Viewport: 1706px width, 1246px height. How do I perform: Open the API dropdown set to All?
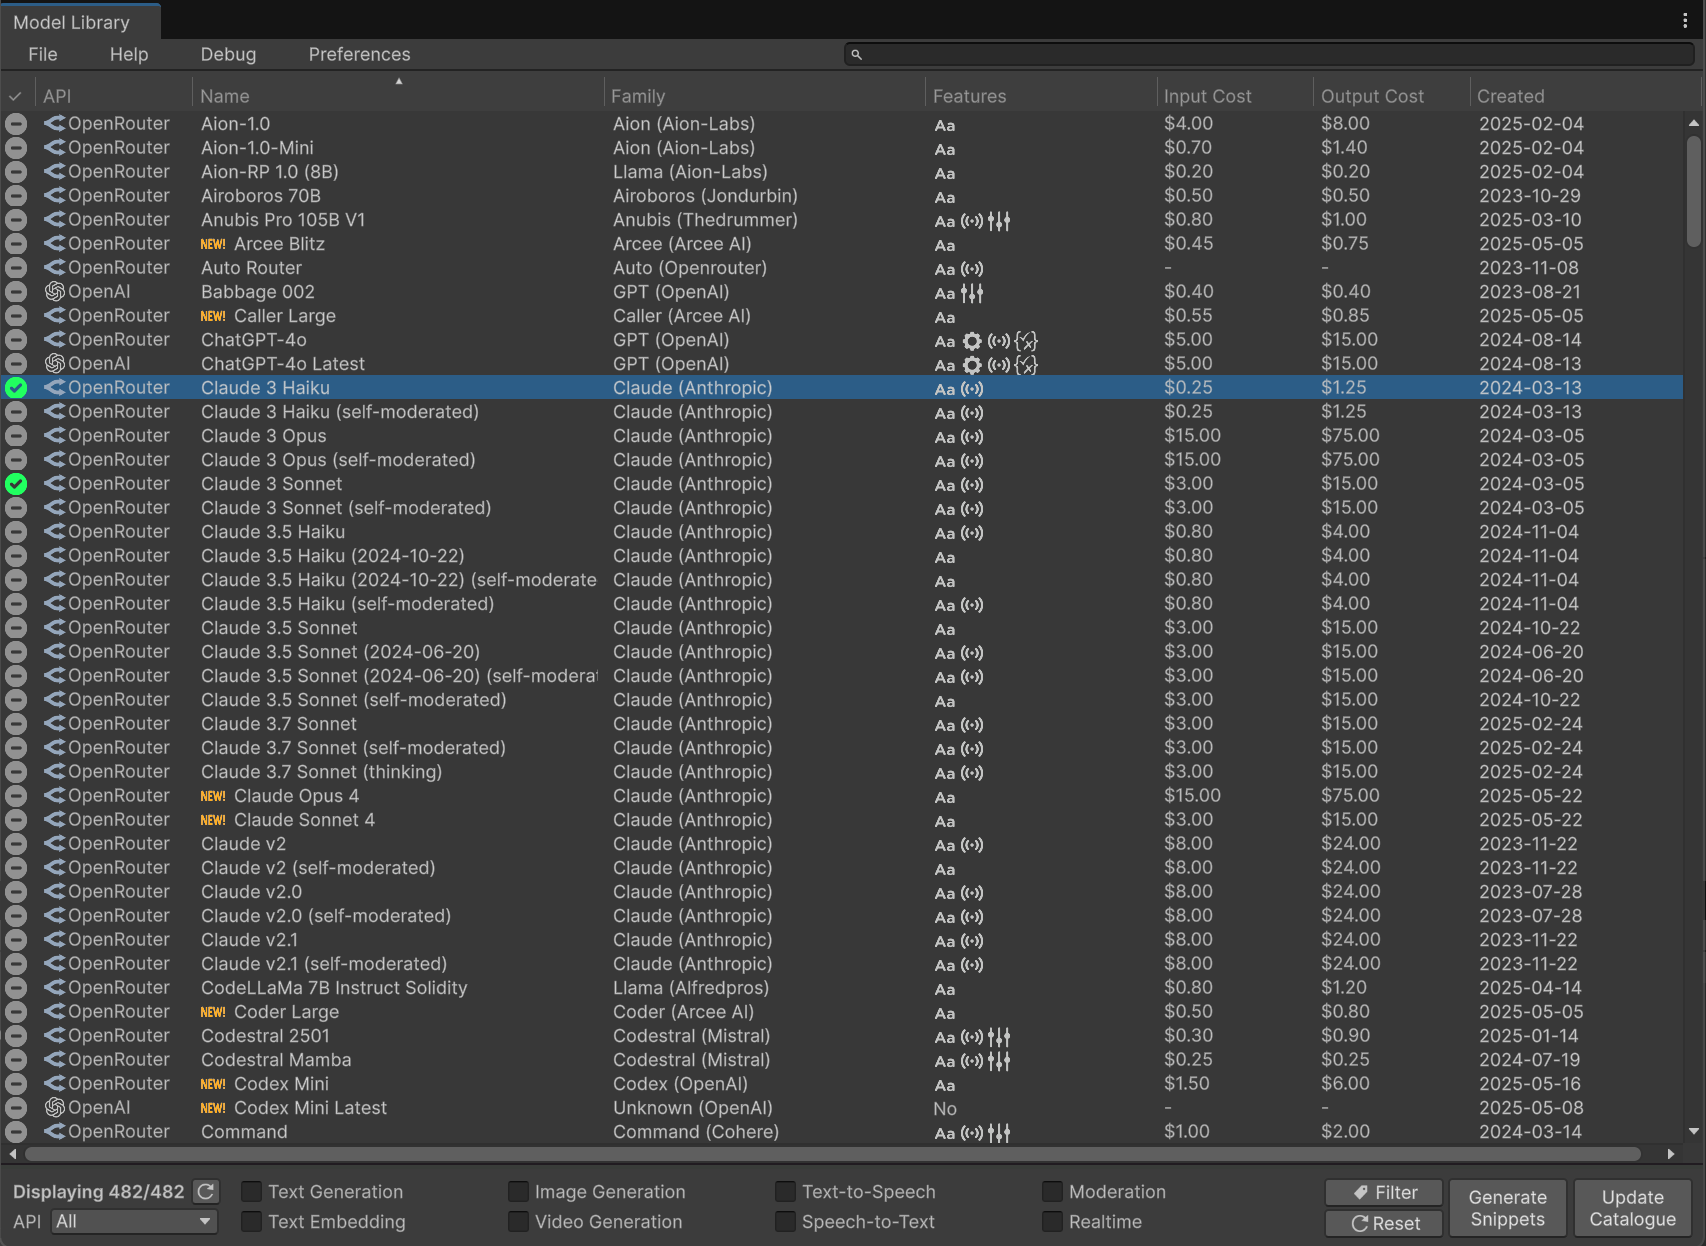(134, 1221)
